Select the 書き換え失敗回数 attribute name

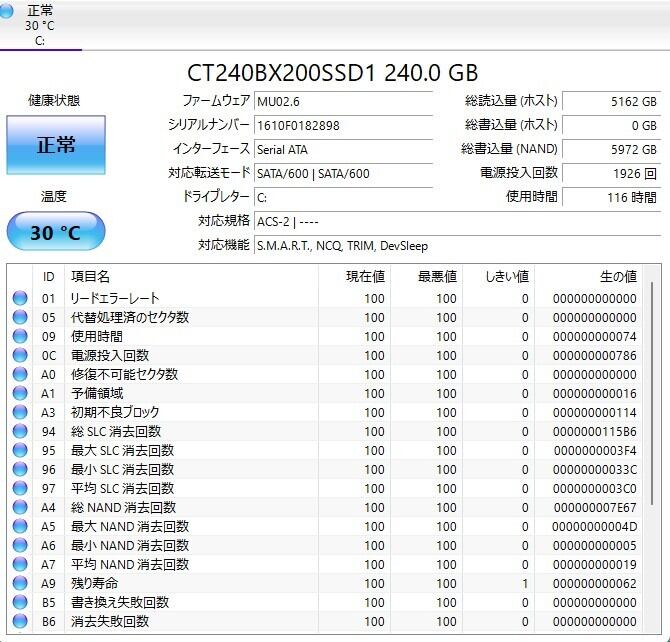[x=120, y=603]
